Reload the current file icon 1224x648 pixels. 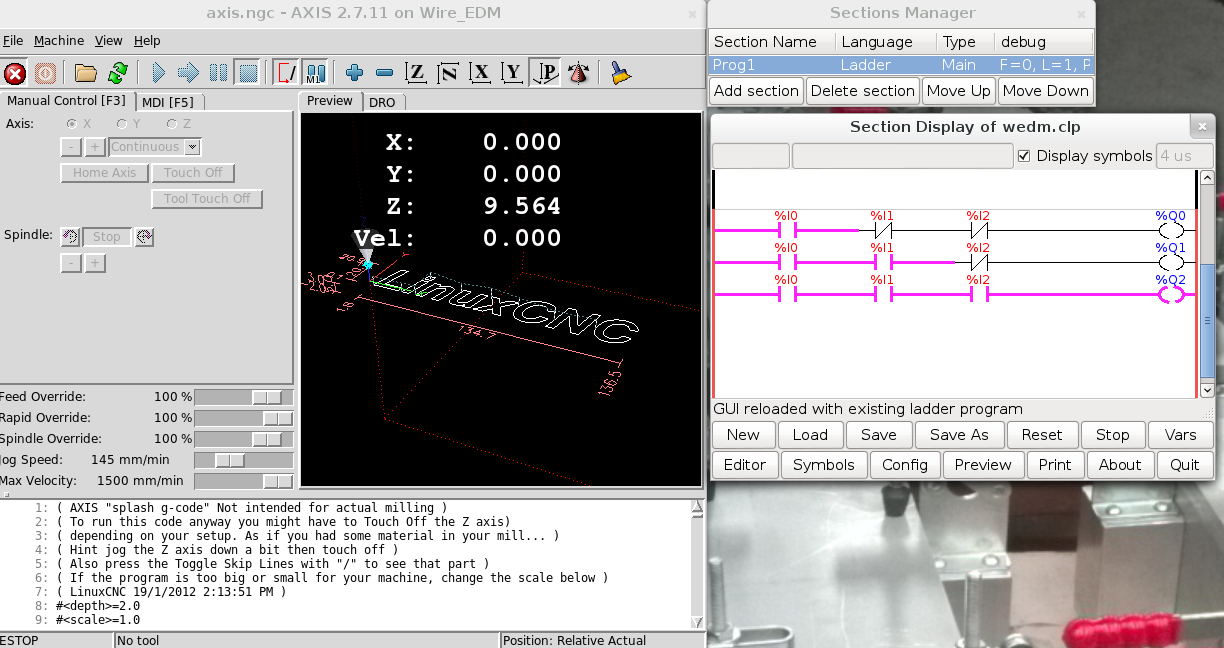[x=118, y=73]
